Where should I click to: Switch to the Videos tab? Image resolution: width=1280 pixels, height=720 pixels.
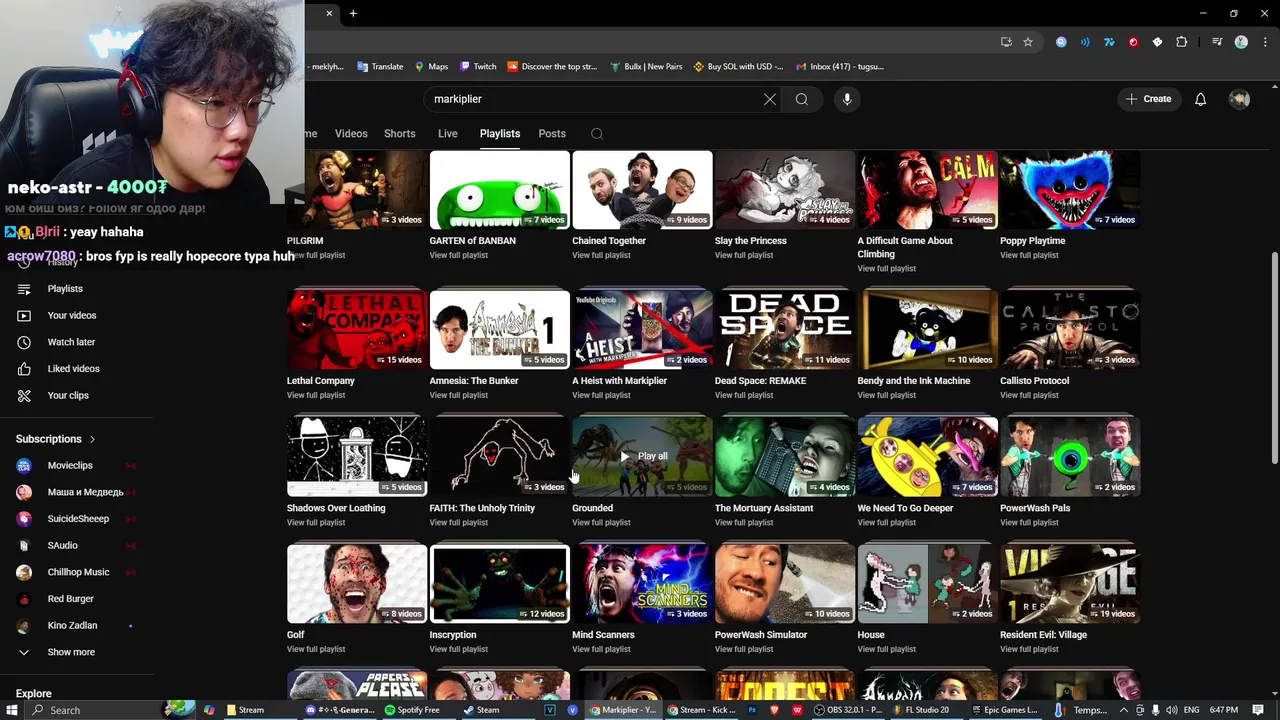click(351, 134)
